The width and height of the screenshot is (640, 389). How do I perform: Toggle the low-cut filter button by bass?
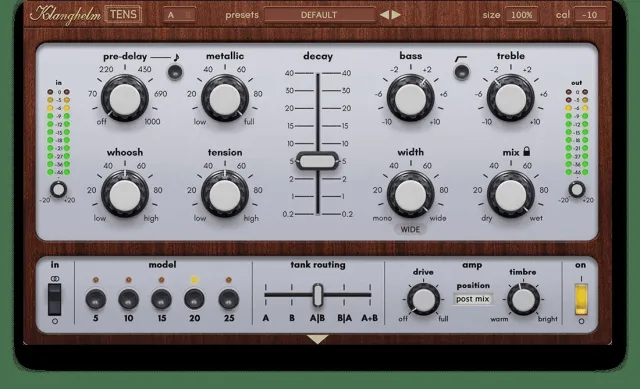(x=462, y=72)
